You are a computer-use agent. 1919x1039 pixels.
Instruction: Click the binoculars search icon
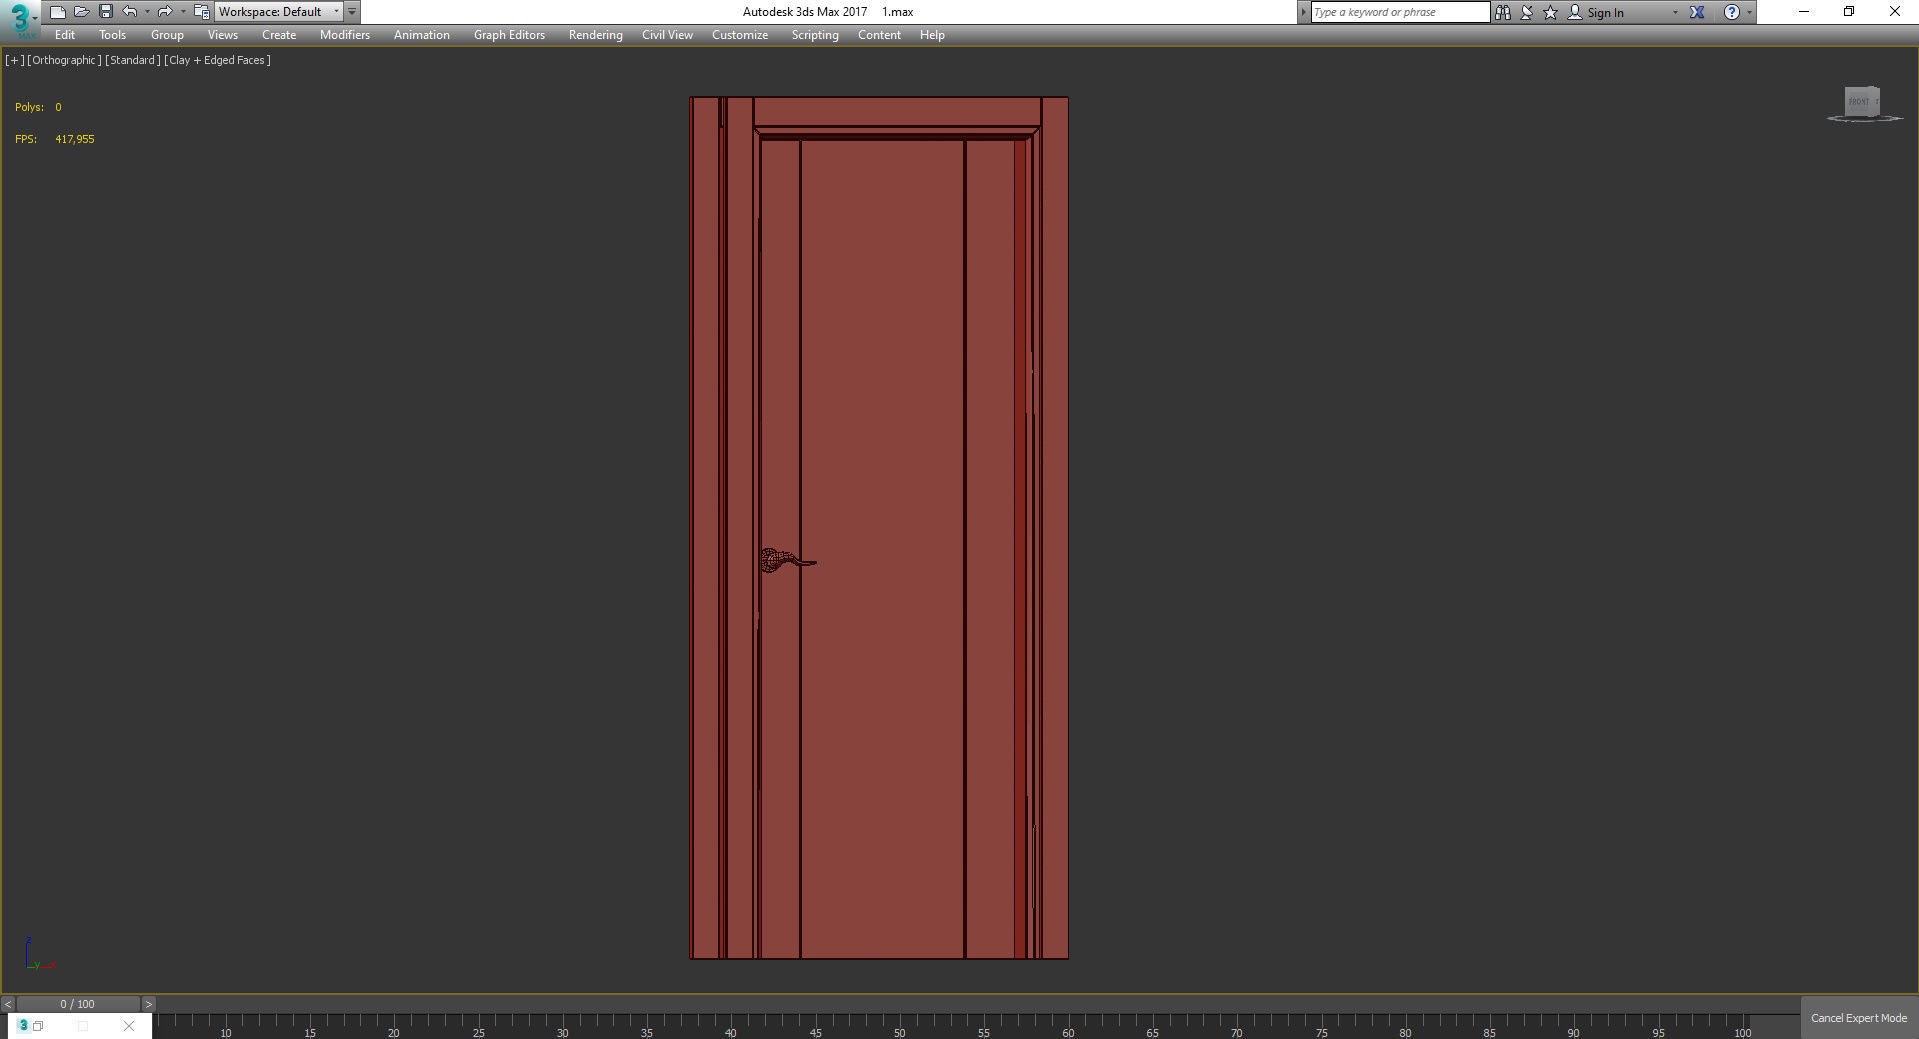[1502, 12]
